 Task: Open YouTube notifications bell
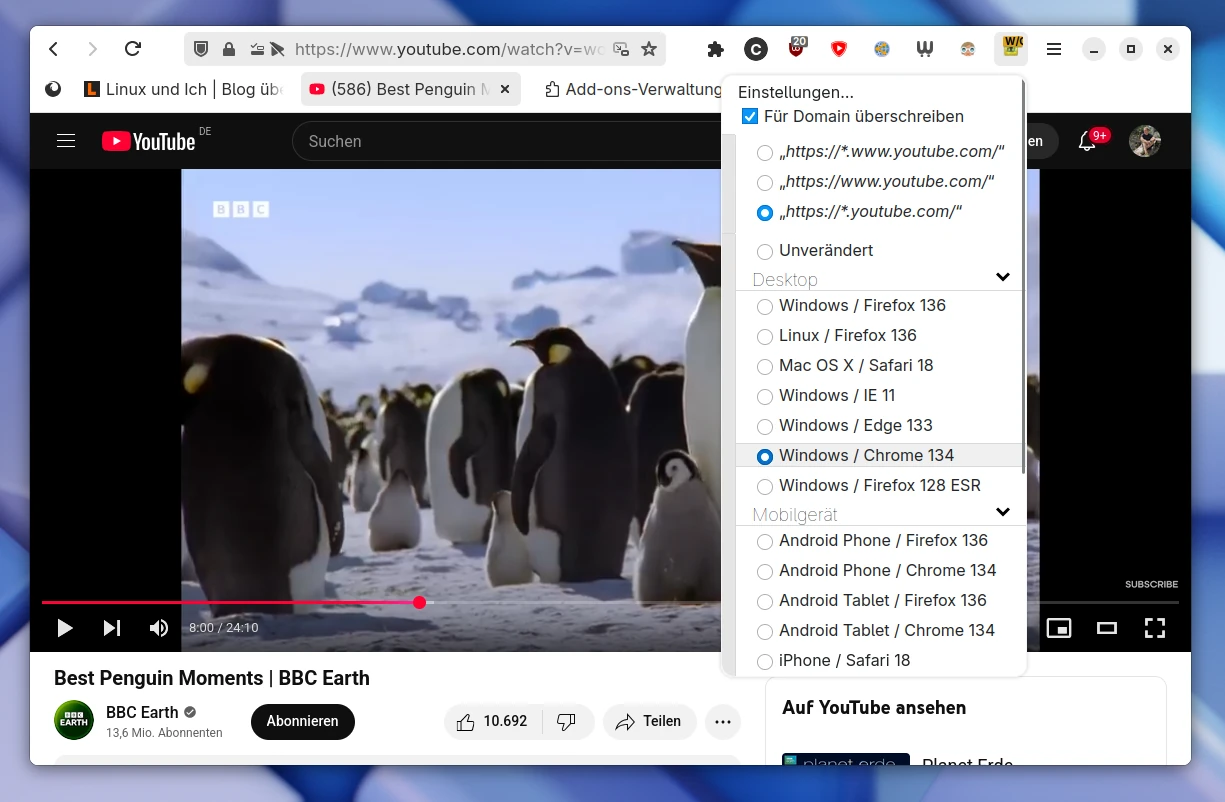click(1087, 141)
